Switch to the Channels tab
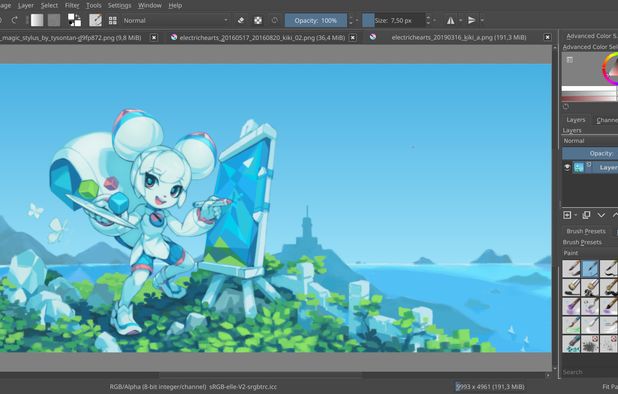The width and height of the screenshot is (618, 394). (x=606, y=120)
